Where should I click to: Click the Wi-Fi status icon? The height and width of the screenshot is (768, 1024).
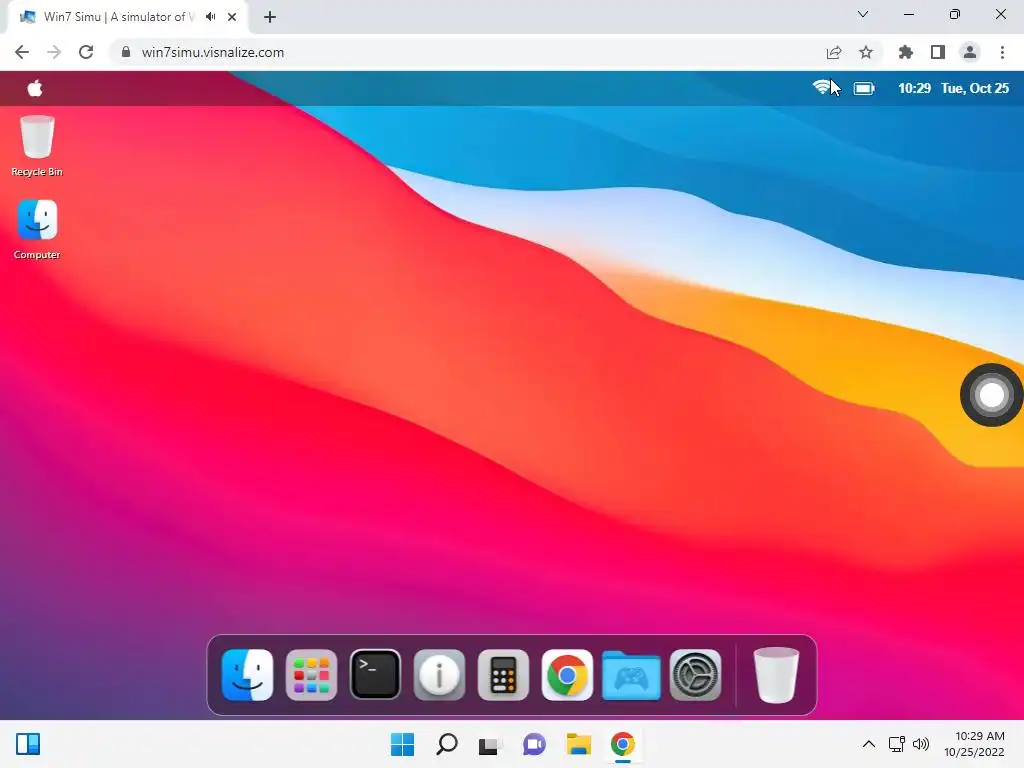822,88
